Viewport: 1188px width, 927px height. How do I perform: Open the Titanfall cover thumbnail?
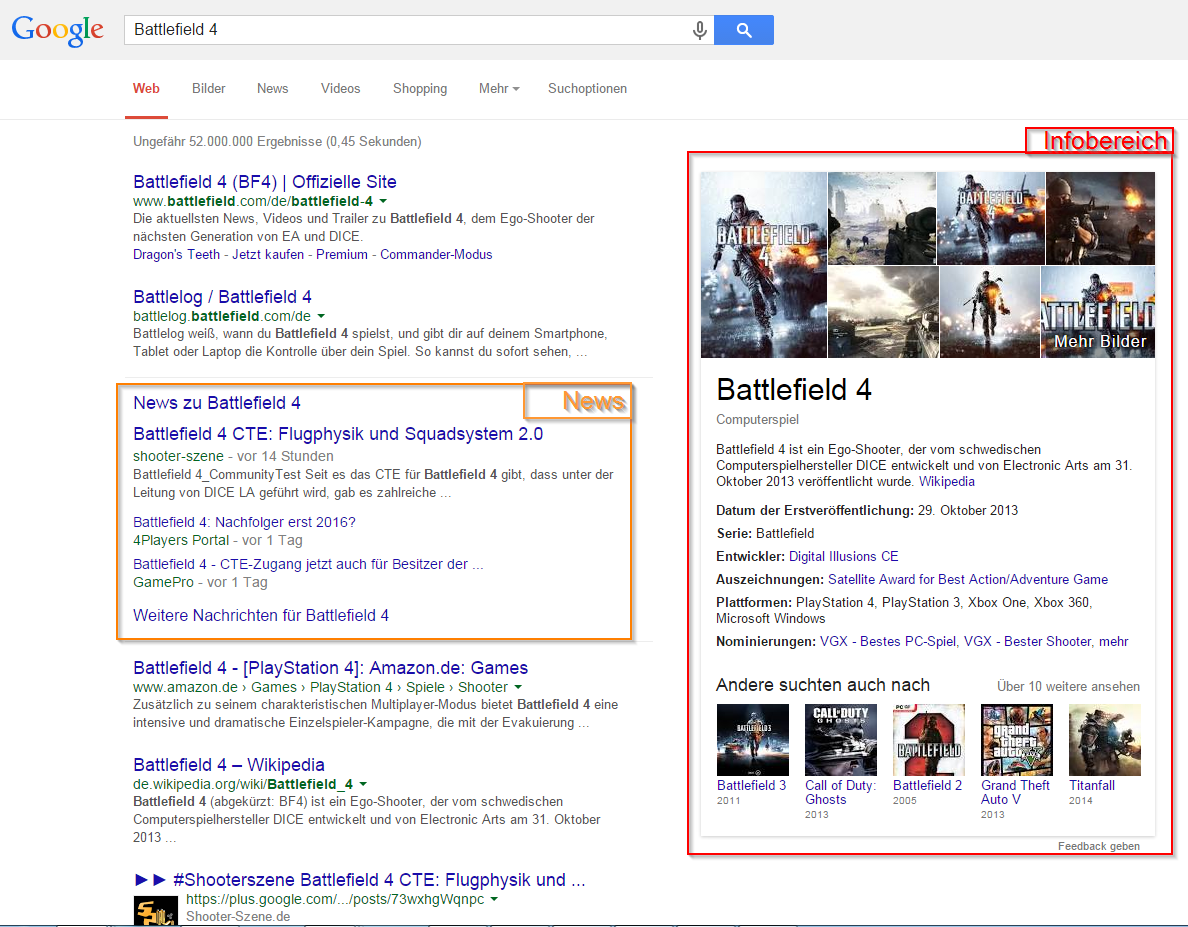1105,740
